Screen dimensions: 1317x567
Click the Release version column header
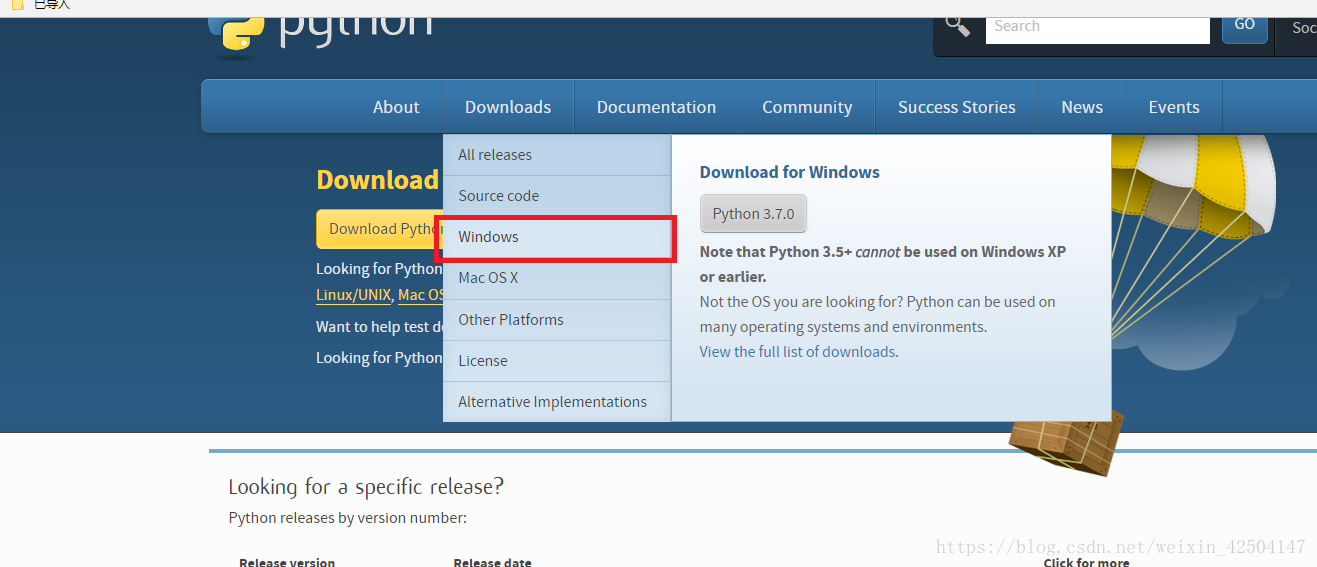(287, 562)
